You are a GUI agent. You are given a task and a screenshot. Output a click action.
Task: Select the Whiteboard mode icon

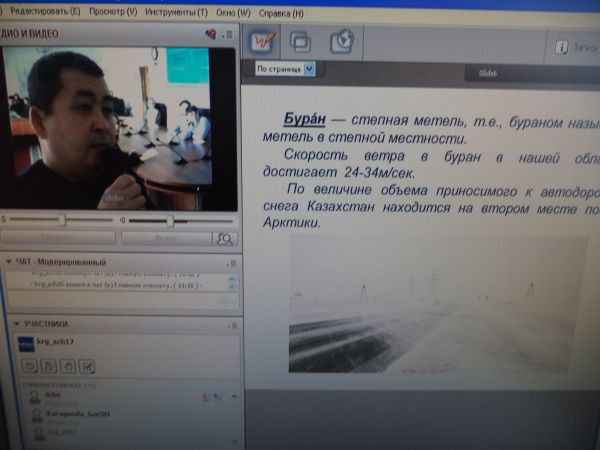pos(263,41)
